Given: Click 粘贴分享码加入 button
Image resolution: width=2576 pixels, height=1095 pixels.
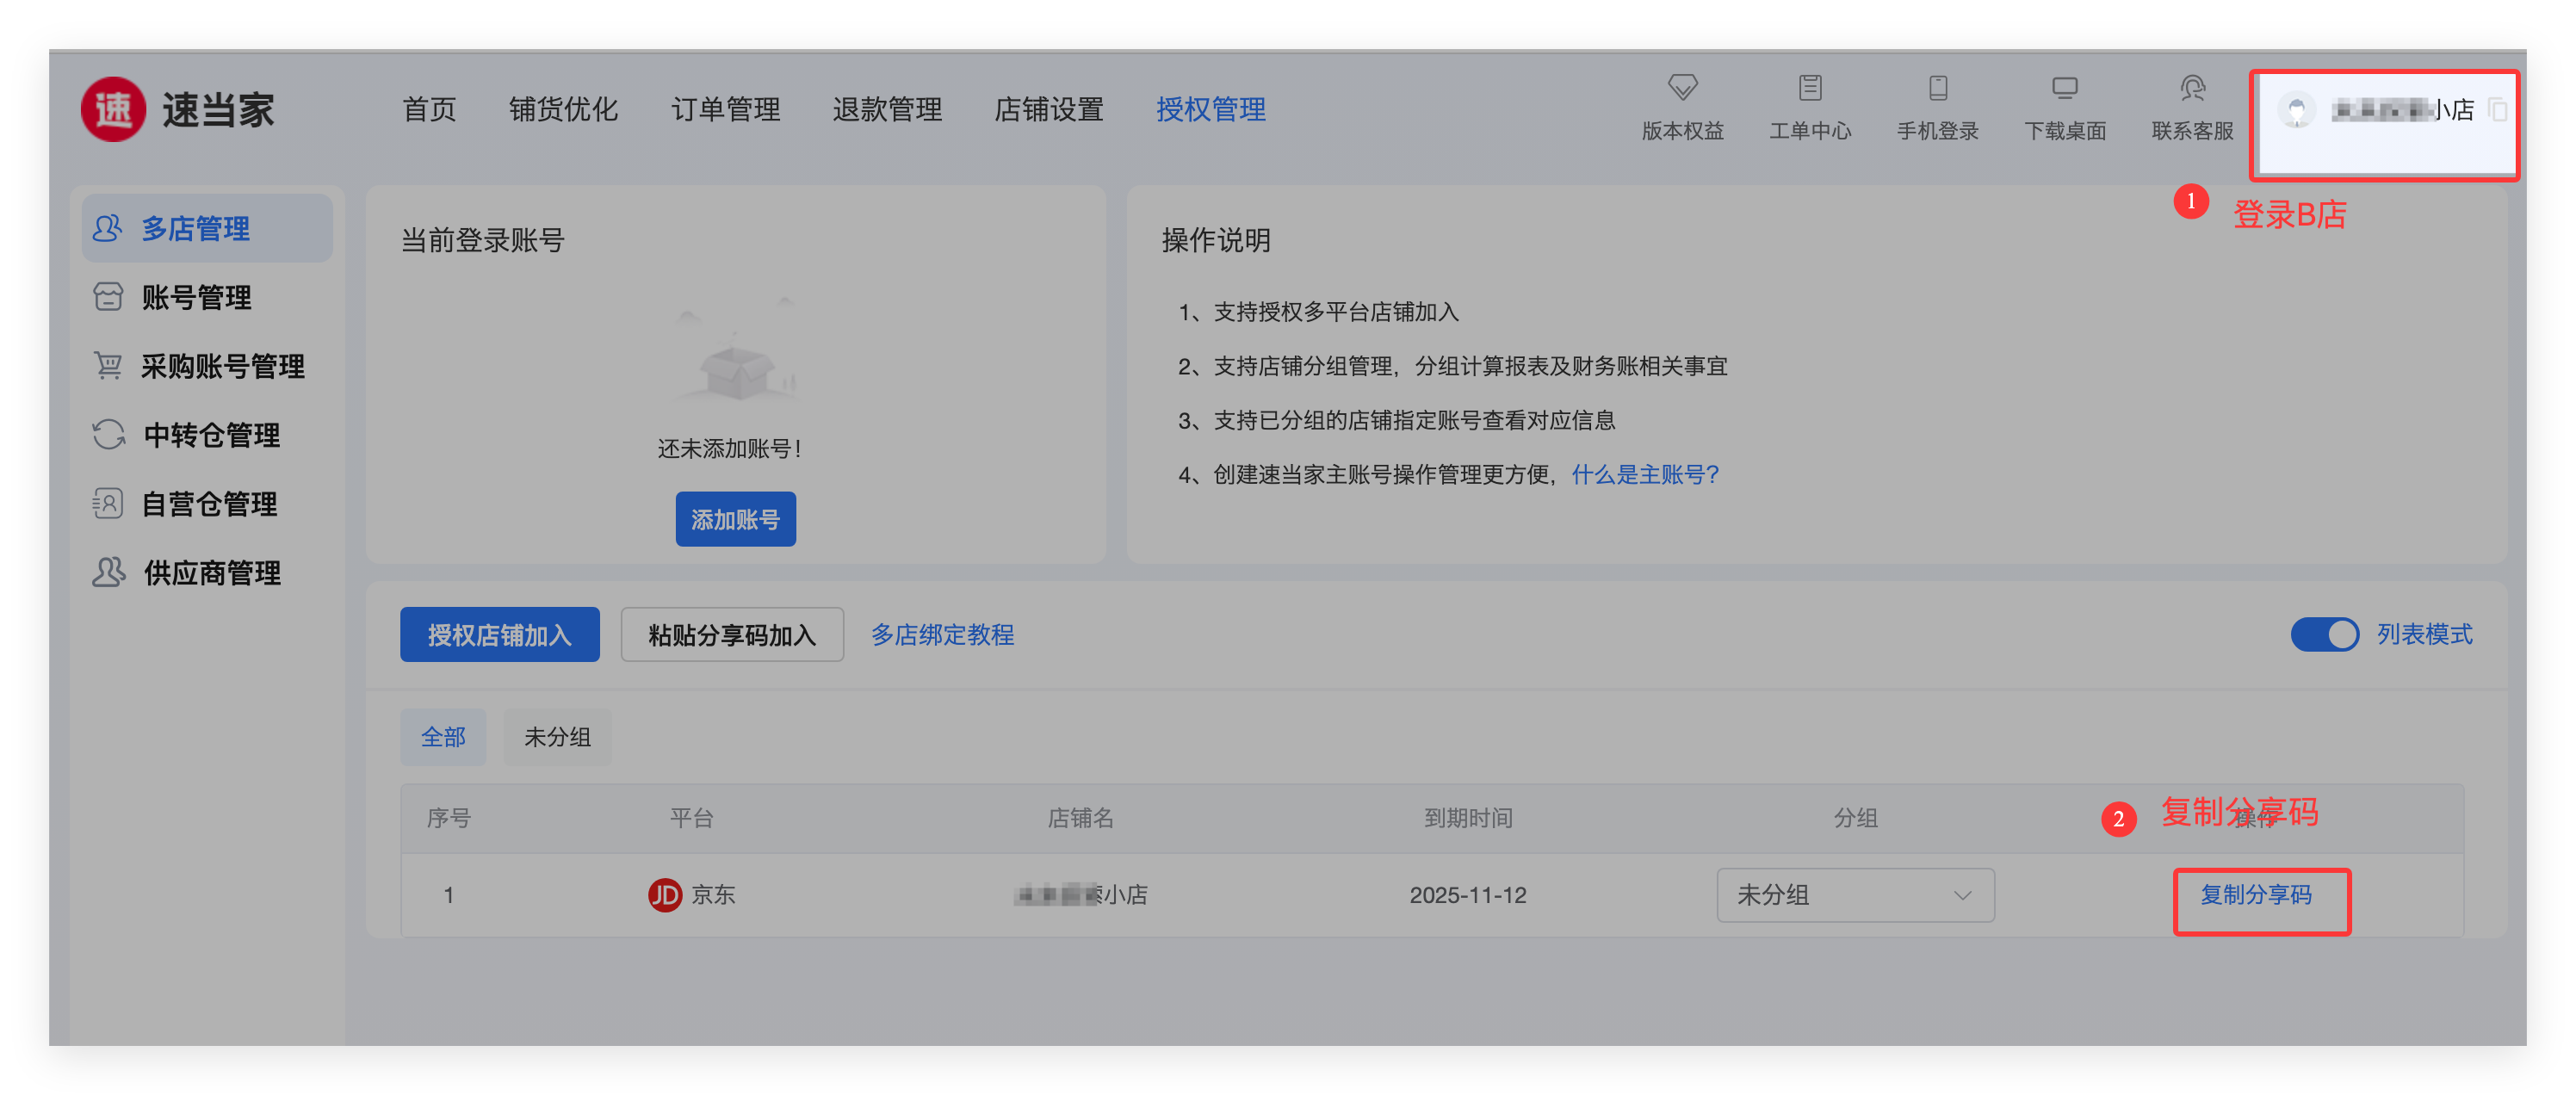Looking at the screenshot, I should tap(732, 634).
